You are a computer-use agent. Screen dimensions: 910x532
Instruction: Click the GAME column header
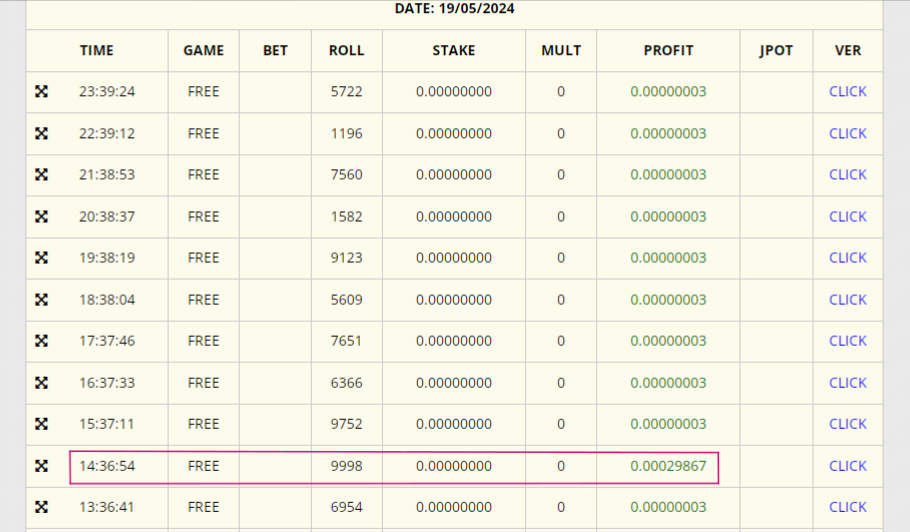click(x=204, y=50)
